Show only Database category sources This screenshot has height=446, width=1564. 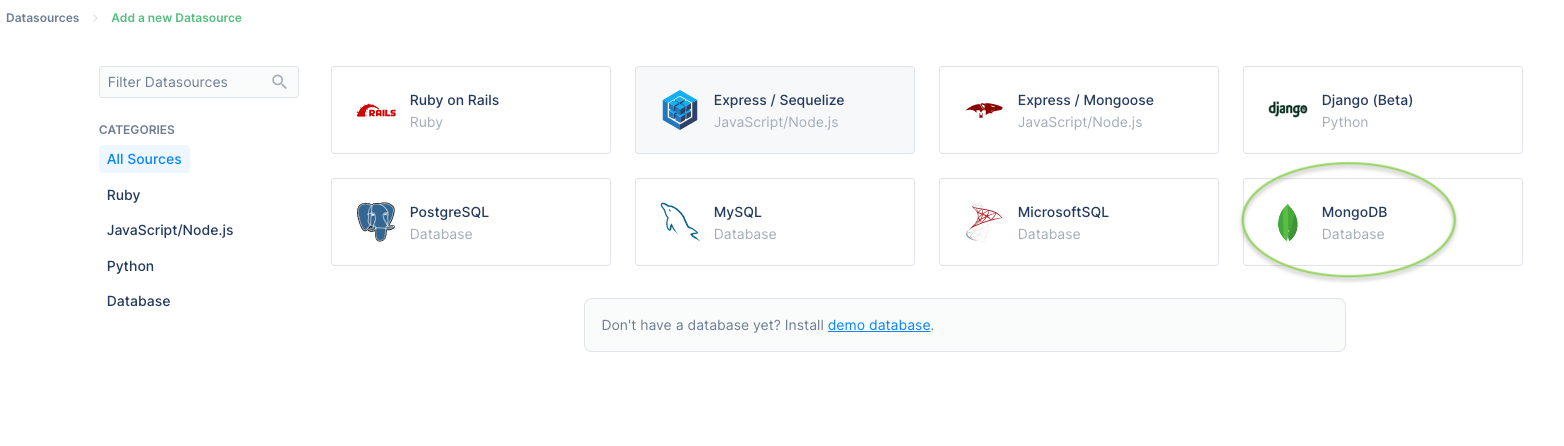(x=138, y=301)
